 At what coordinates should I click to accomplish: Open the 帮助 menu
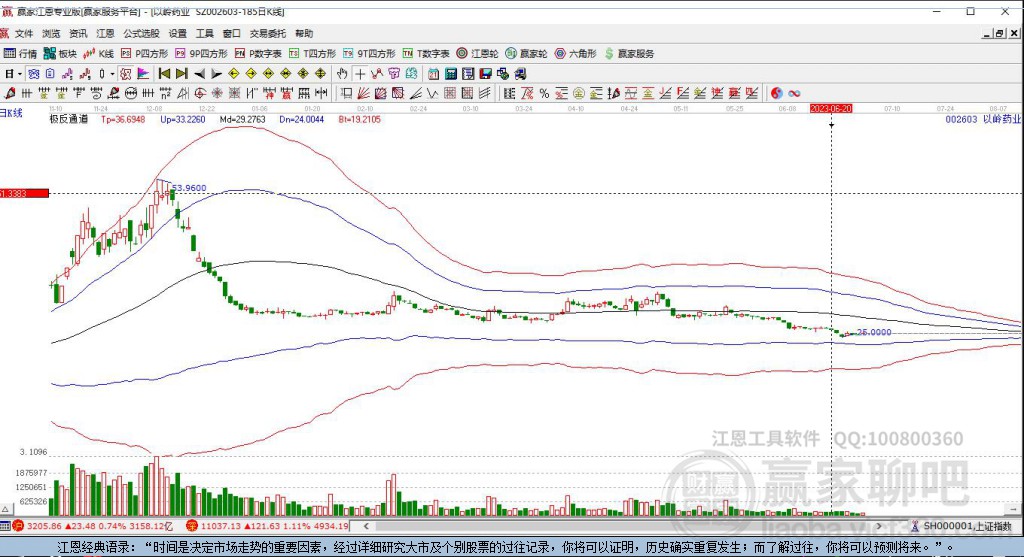(304, 33)
